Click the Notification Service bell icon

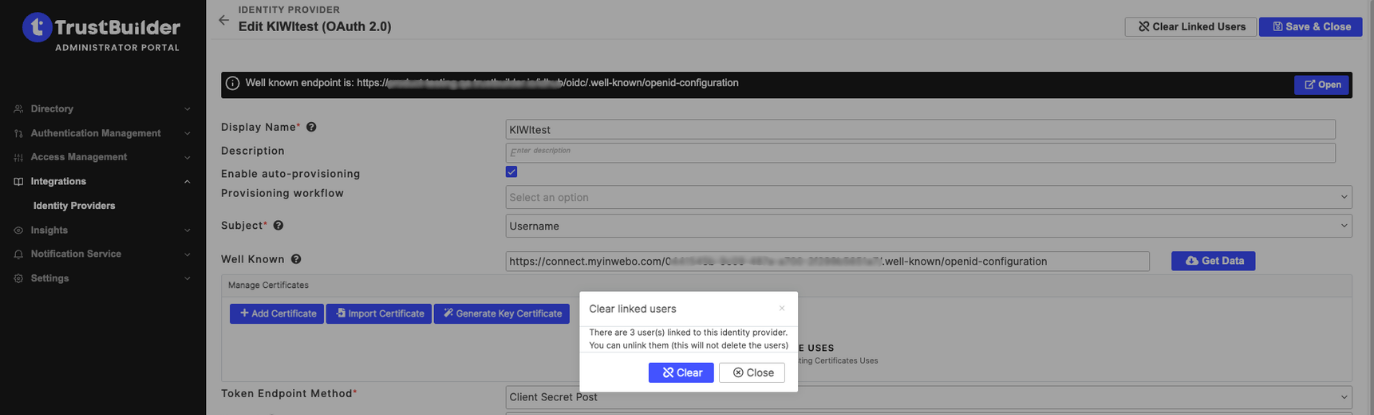coord(18,254)
